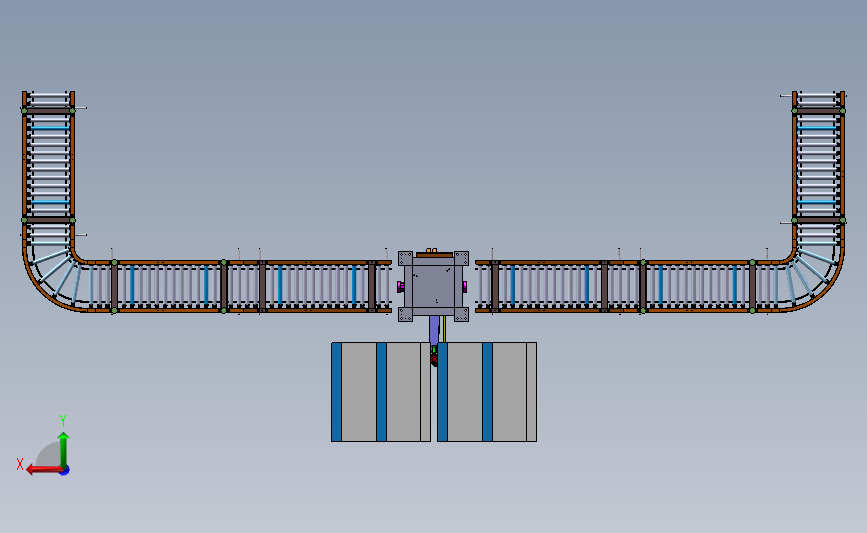This screenshot has width=867, height=533.
Task: Click the blue Z axis dot of triad
Action: [x=65, y=471]
